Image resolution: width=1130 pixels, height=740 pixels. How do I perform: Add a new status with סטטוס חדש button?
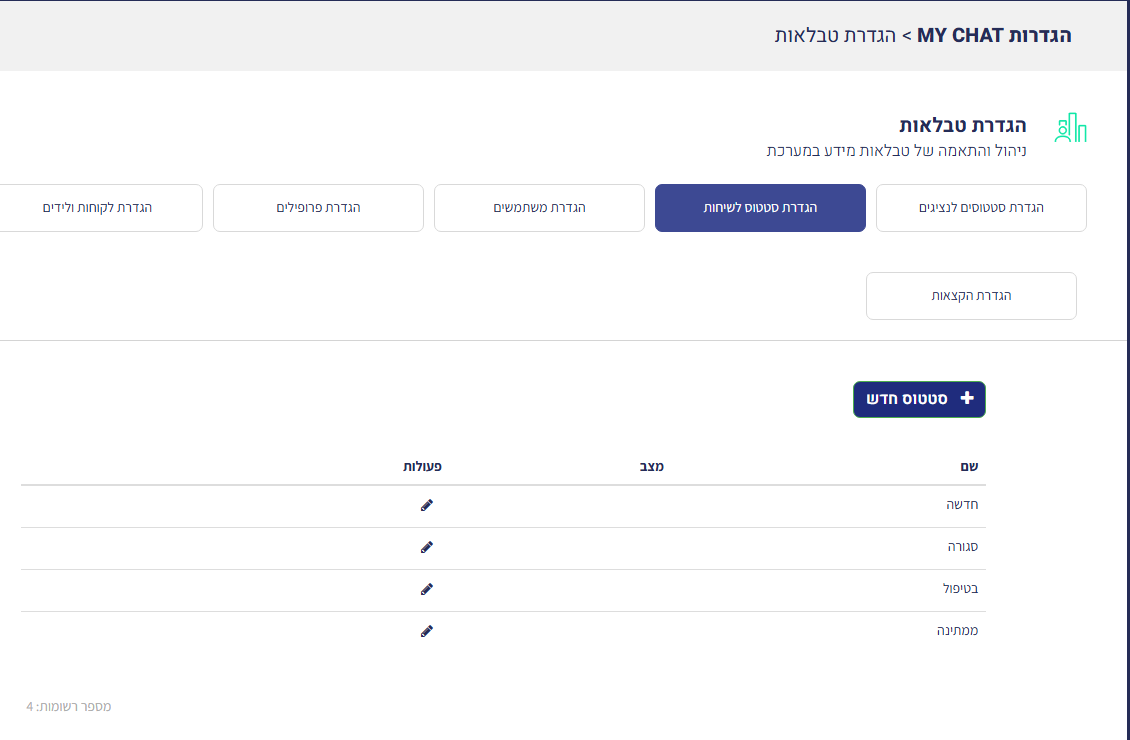tap(919, 400)
